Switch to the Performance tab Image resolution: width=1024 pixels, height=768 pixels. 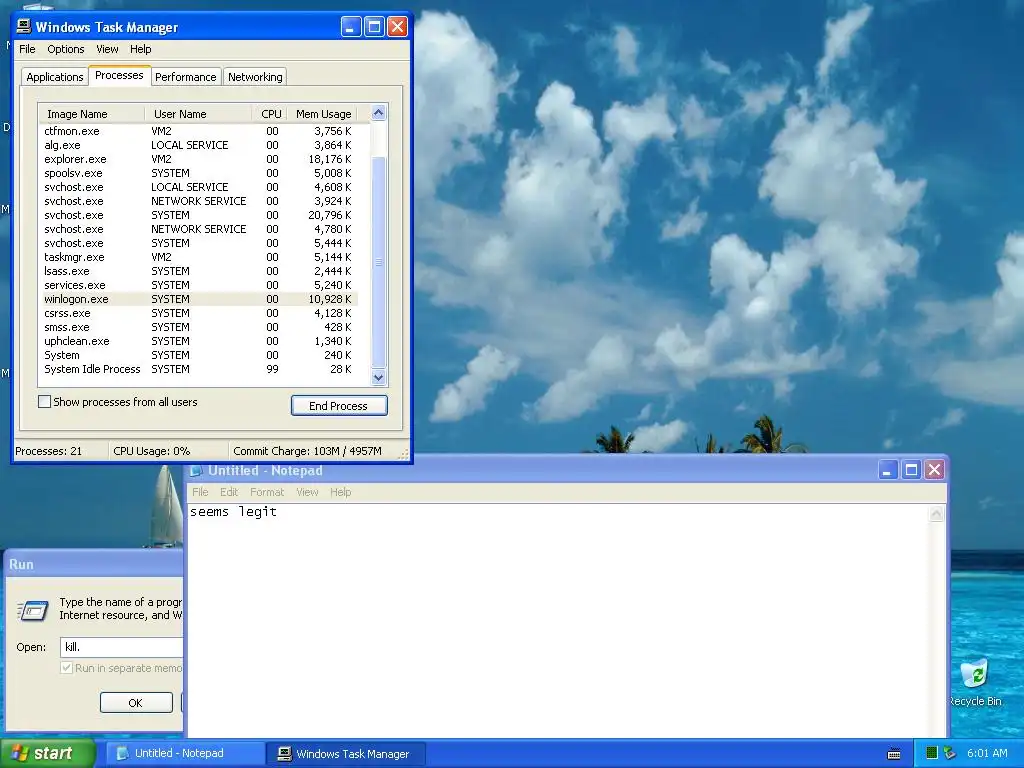tap(185, 77)
